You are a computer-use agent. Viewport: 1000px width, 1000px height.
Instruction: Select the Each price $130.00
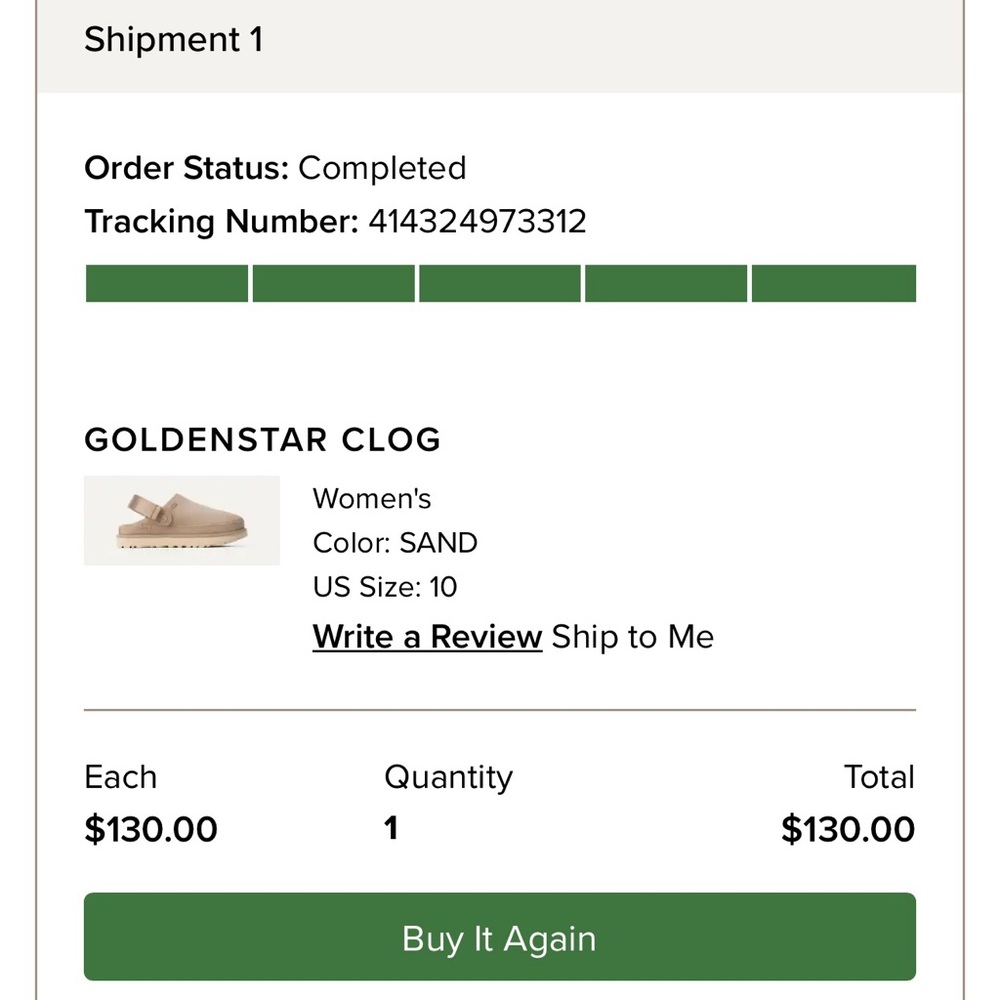click(150, 829)
